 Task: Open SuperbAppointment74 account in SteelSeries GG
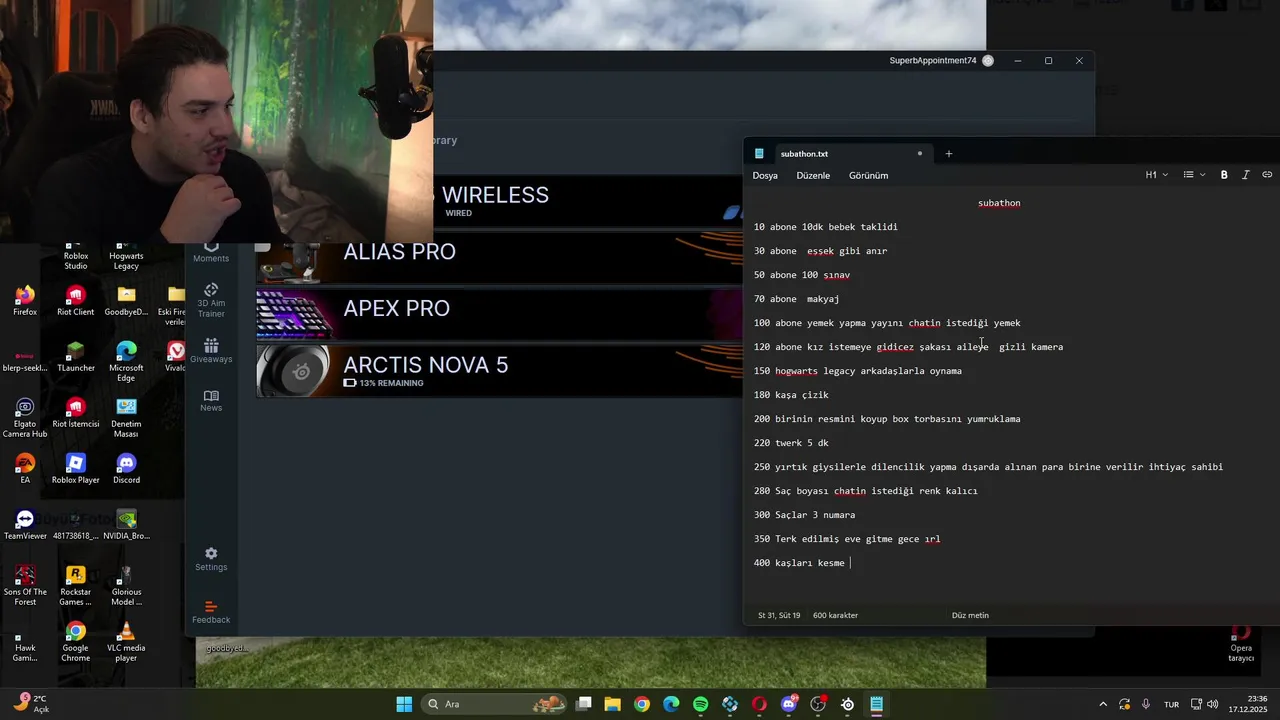coord(941,61)
